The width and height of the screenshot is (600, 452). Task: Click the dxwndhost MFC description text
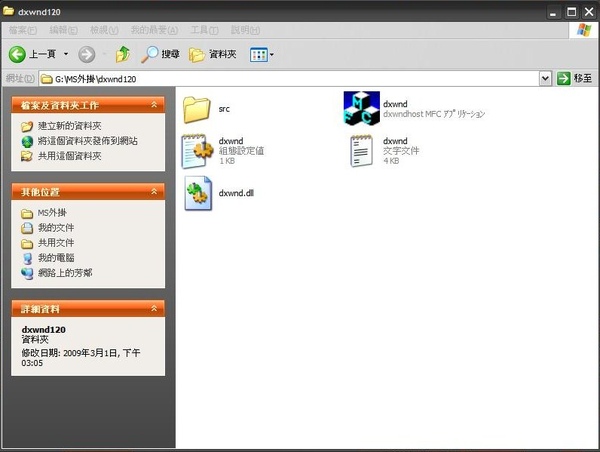pos(434,114)
